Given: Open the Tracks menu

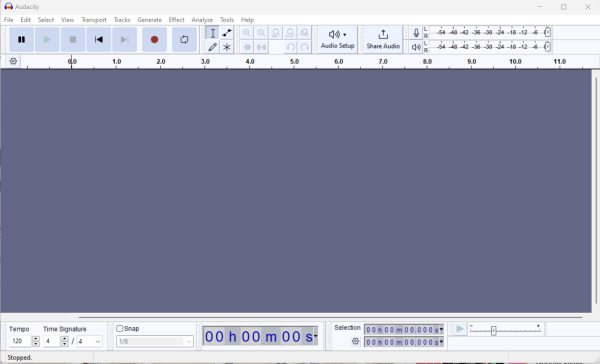Looking at the screenshot, I should (122, 20).
